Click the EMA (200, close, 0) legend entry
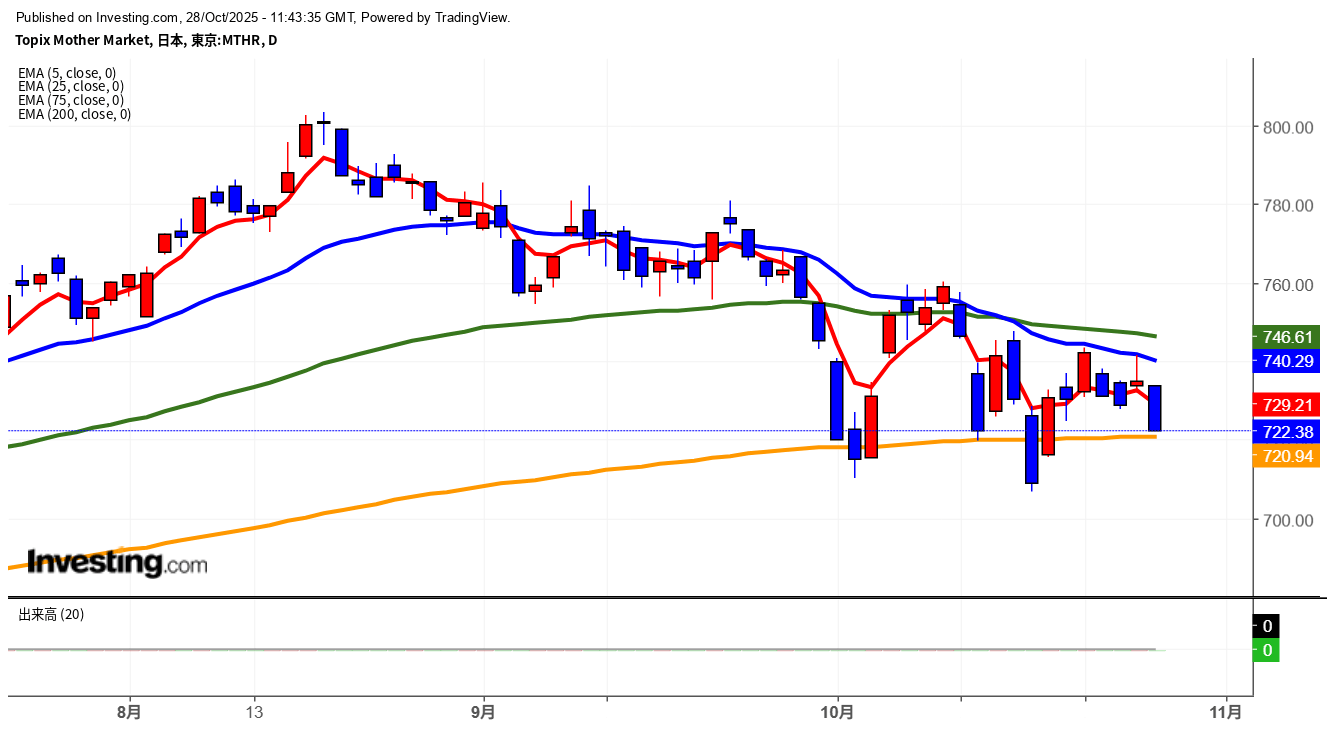This screenshot has width=1327, height=729. 74,114
